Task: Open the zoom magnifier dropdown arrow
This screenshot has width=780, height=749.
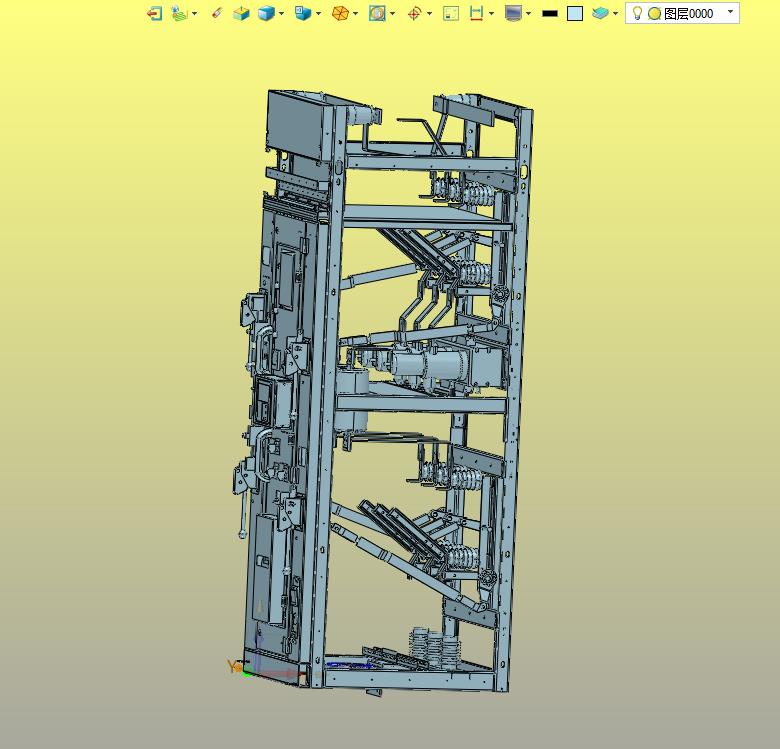Action: (392, 13)
